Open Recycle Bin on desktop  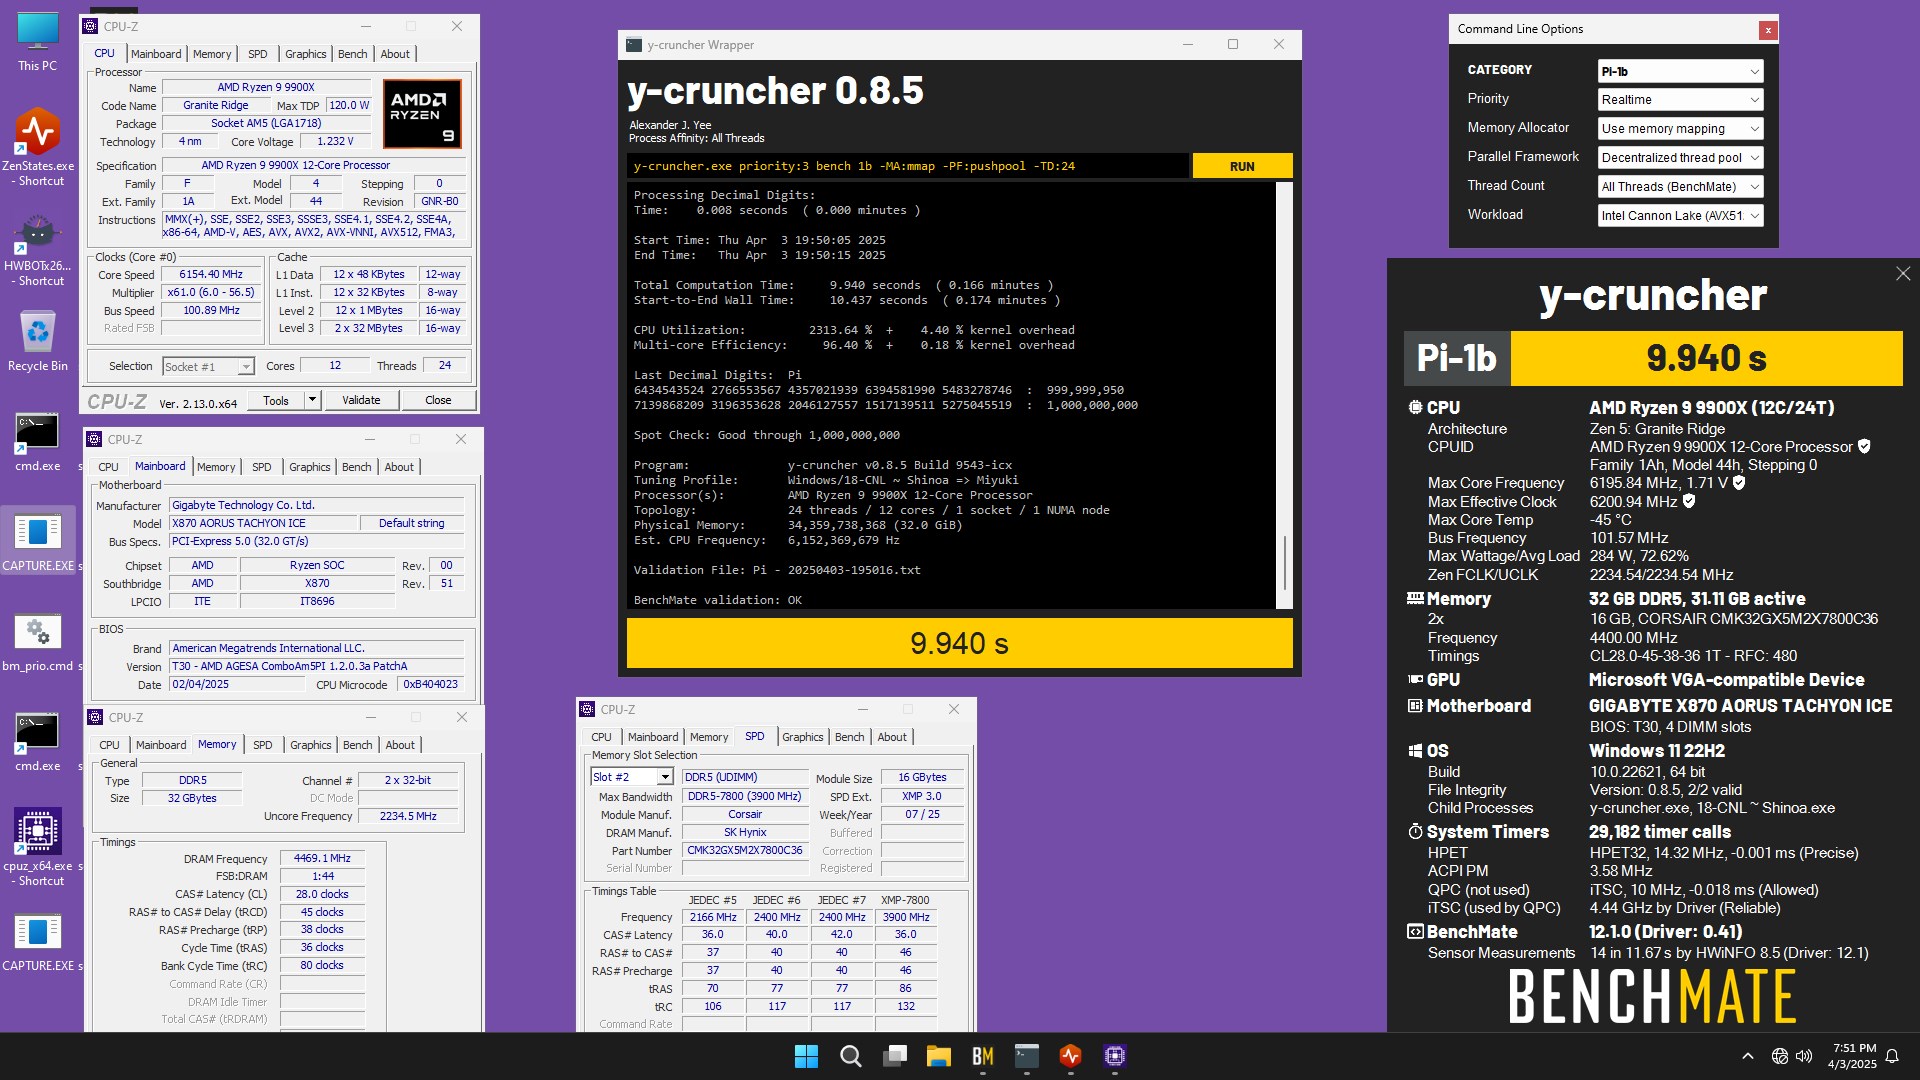[38, 340]
